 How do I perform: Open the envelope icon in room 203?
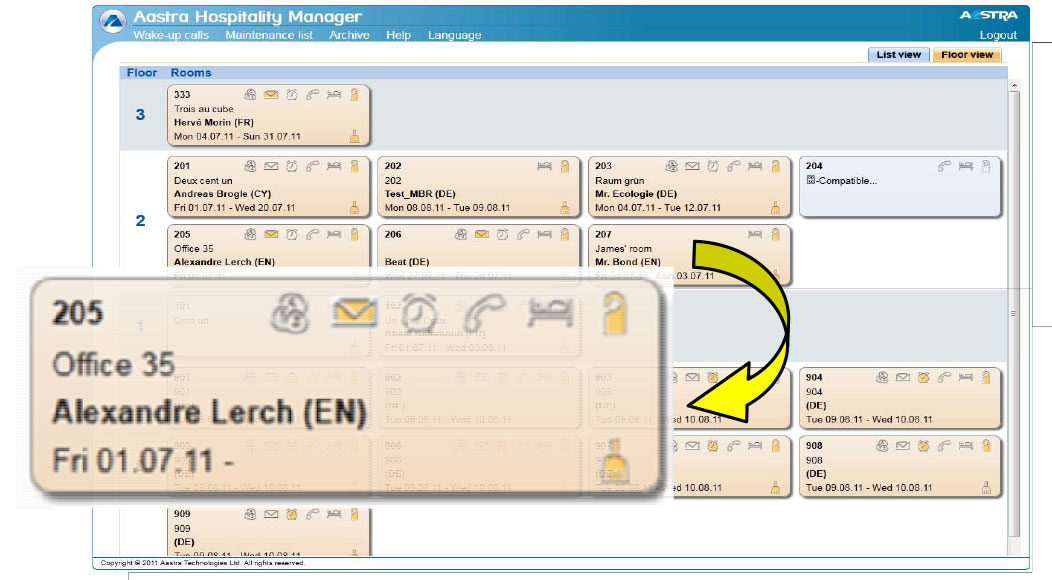click(692, 166)
